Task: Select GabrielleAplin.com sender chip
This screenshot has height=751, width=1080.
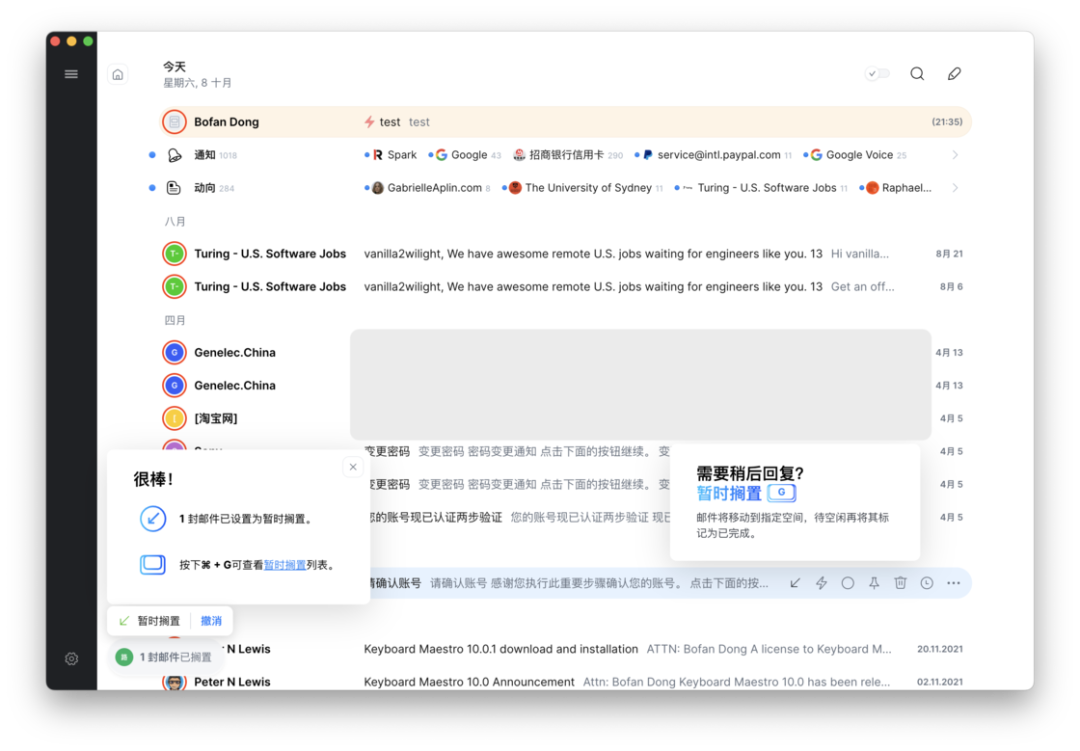Action: pyautogui.click(x=428, y=188)
